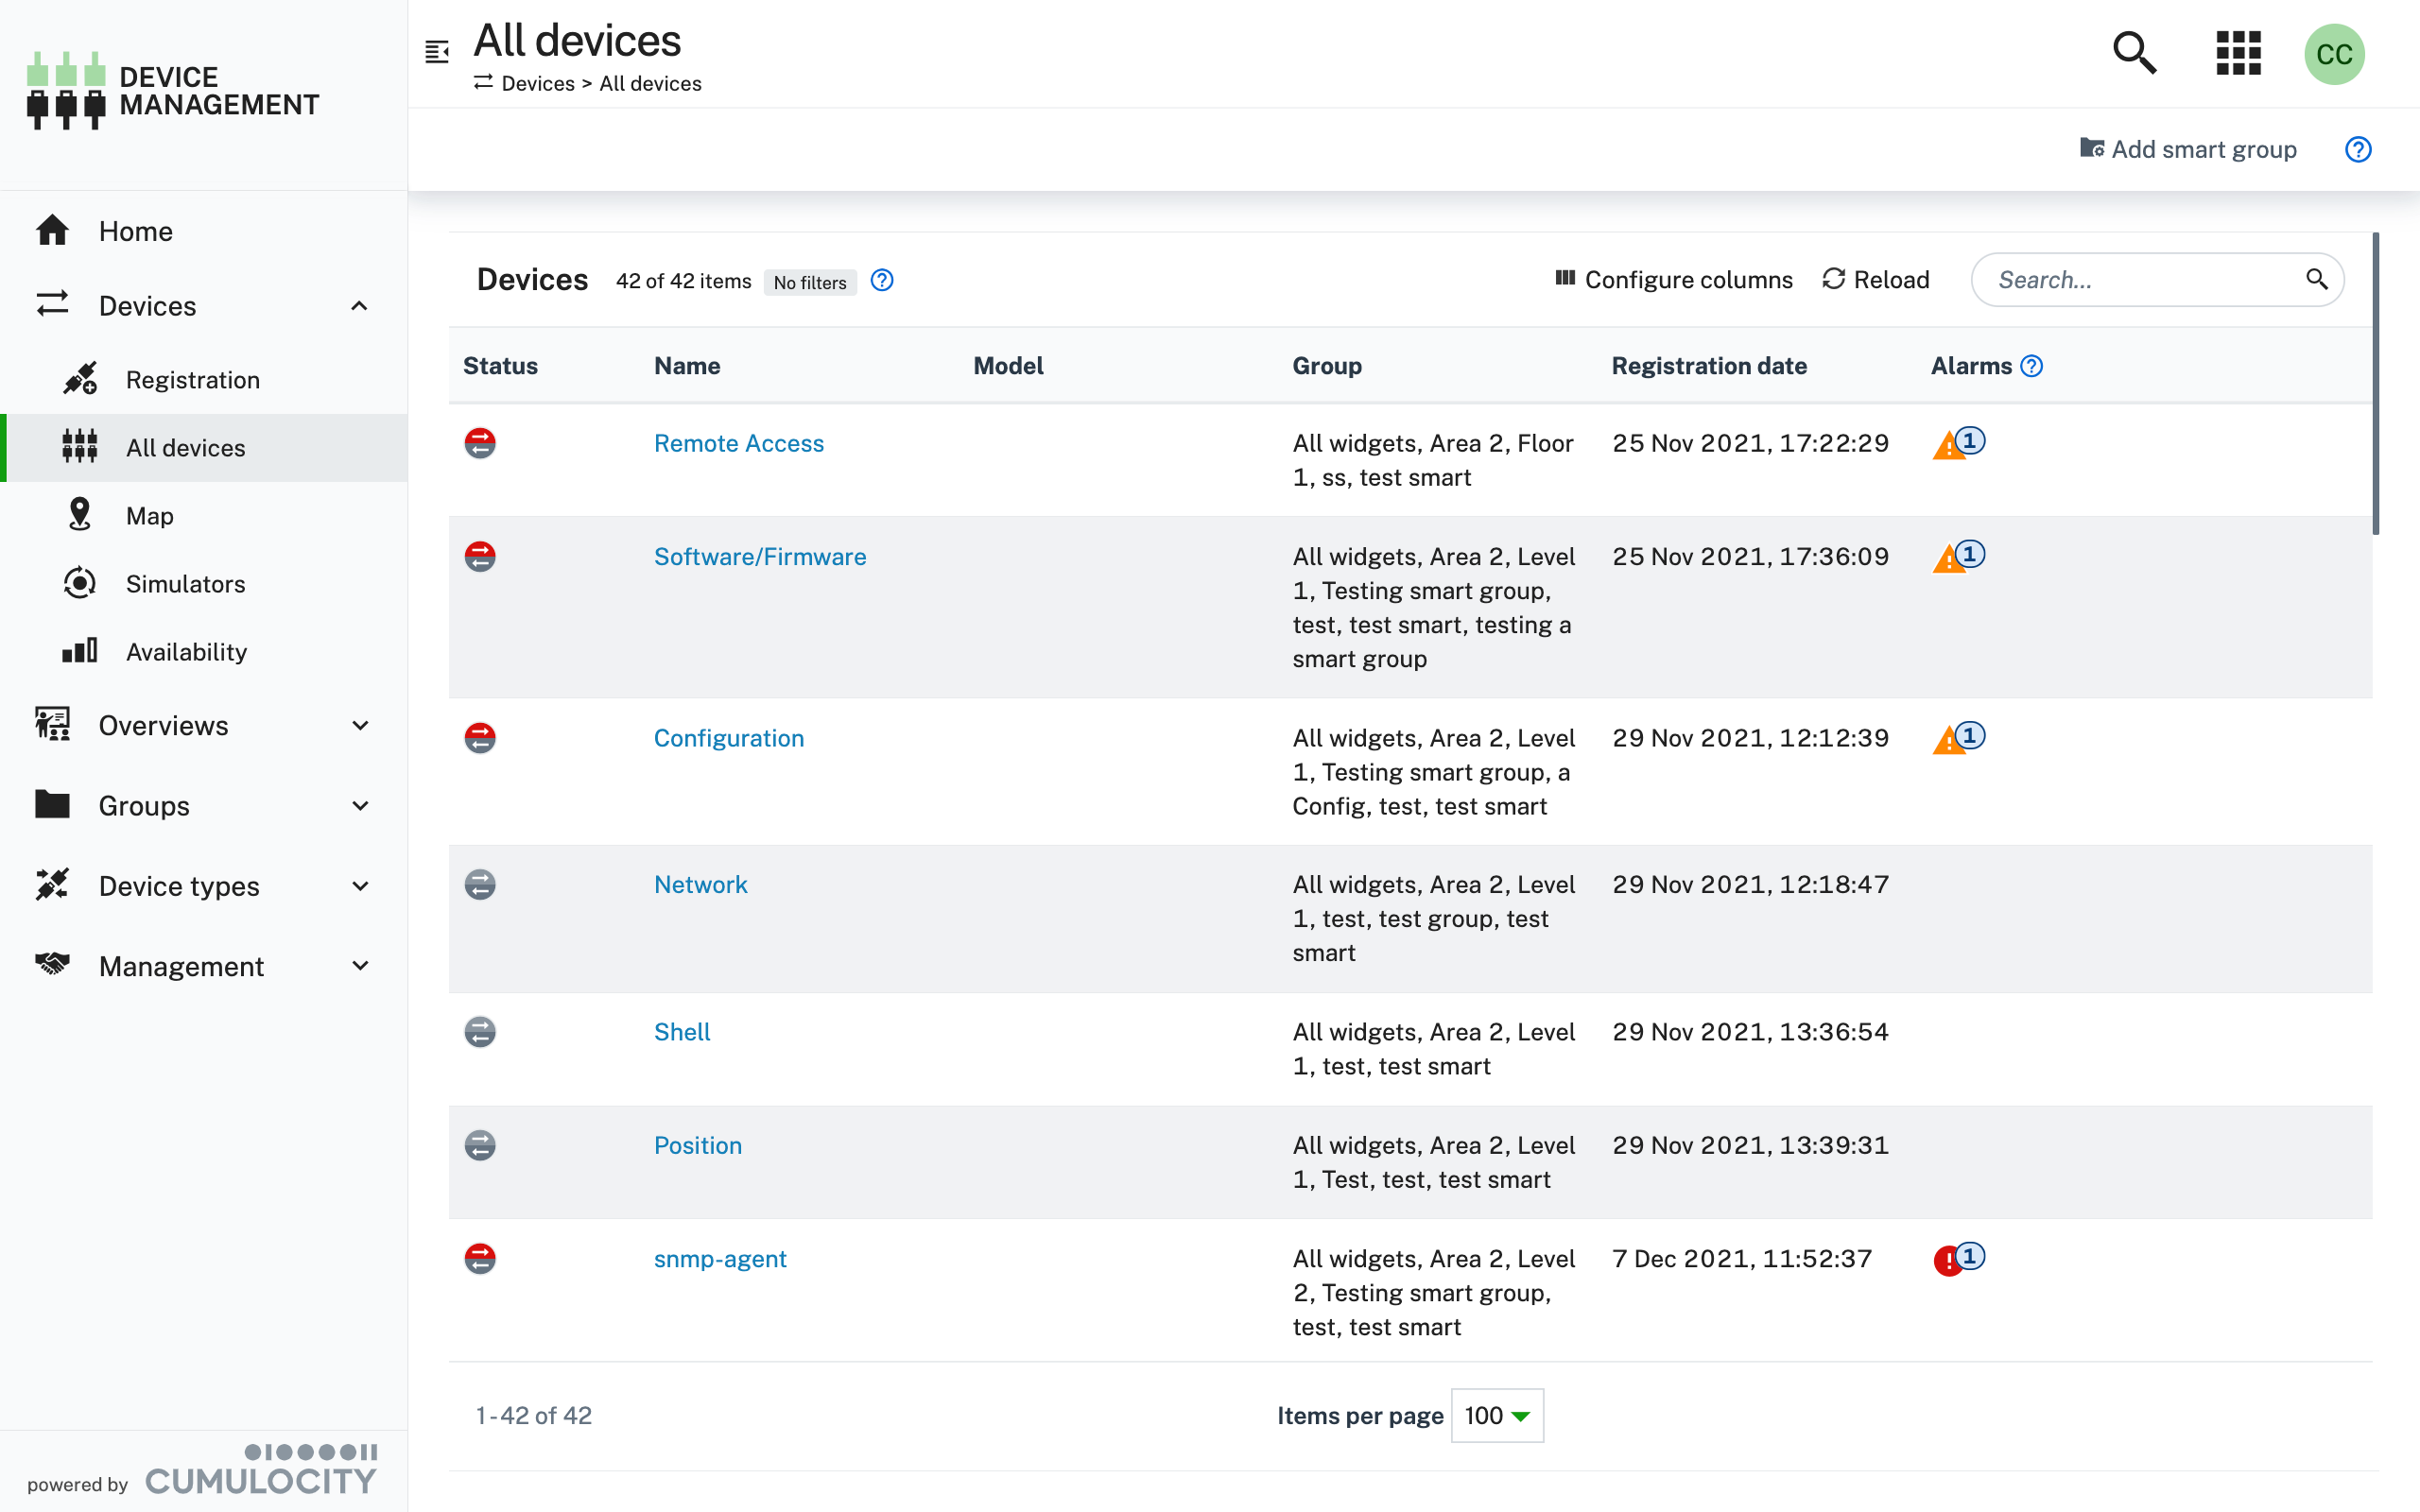Screen dimensions: 2420x1512
Task: Click the help icon next to No filters
Action: point(882,280)
